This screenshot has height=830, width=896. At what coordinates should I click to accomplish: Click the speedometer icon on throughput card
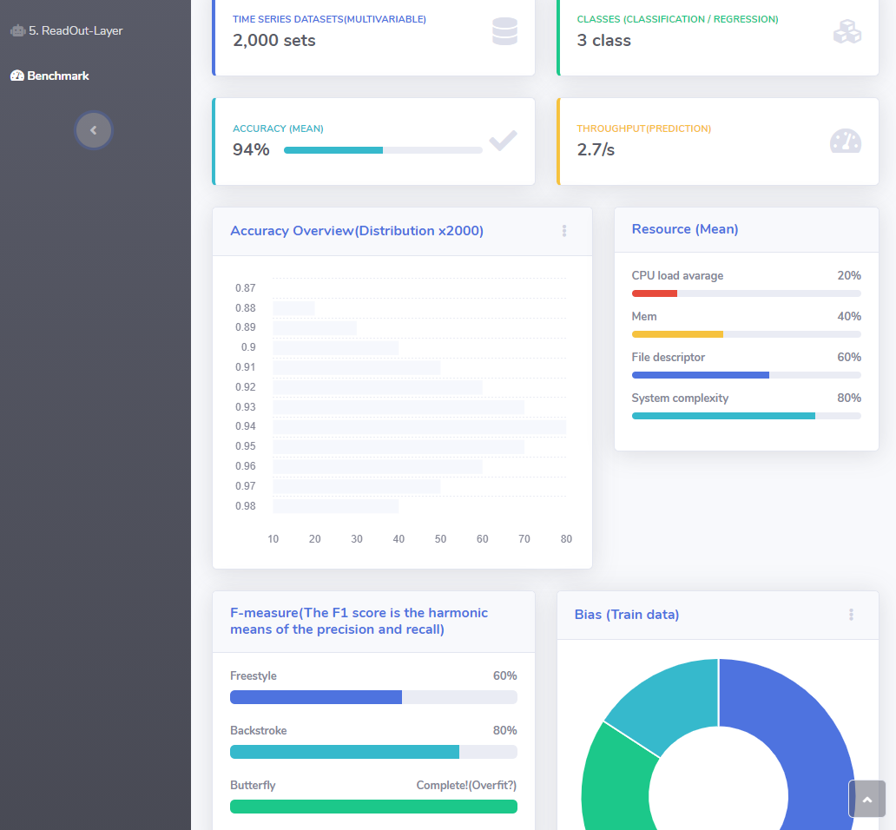[x=846, y=141]
